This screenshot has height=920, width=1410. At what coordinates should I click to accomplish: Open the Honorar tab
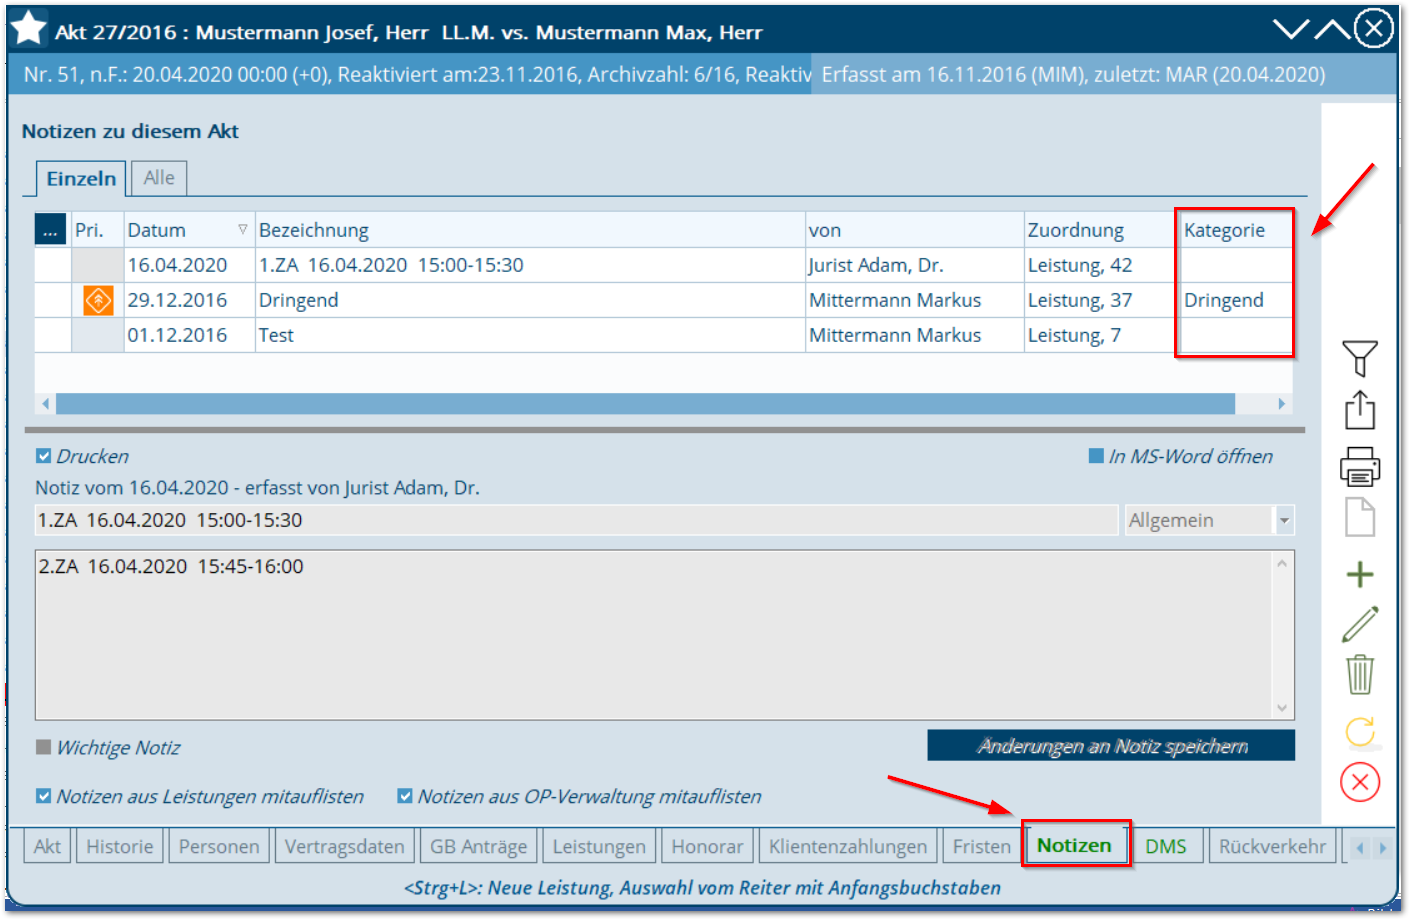707,846
